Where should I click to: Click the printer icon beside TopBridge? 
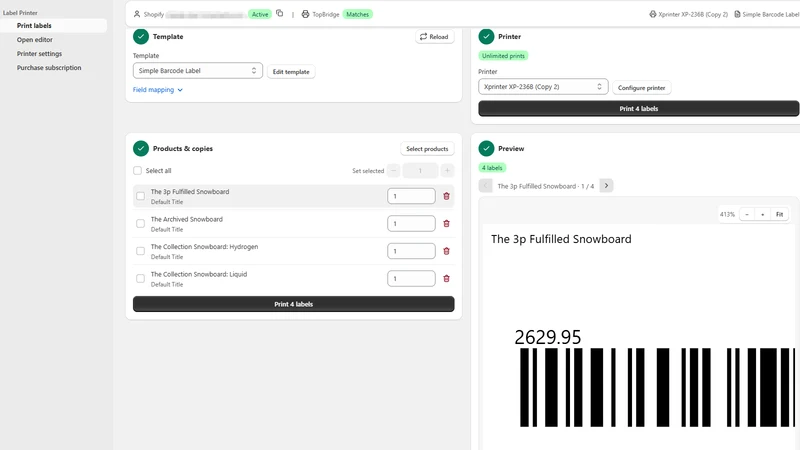(x=305, y=14)
